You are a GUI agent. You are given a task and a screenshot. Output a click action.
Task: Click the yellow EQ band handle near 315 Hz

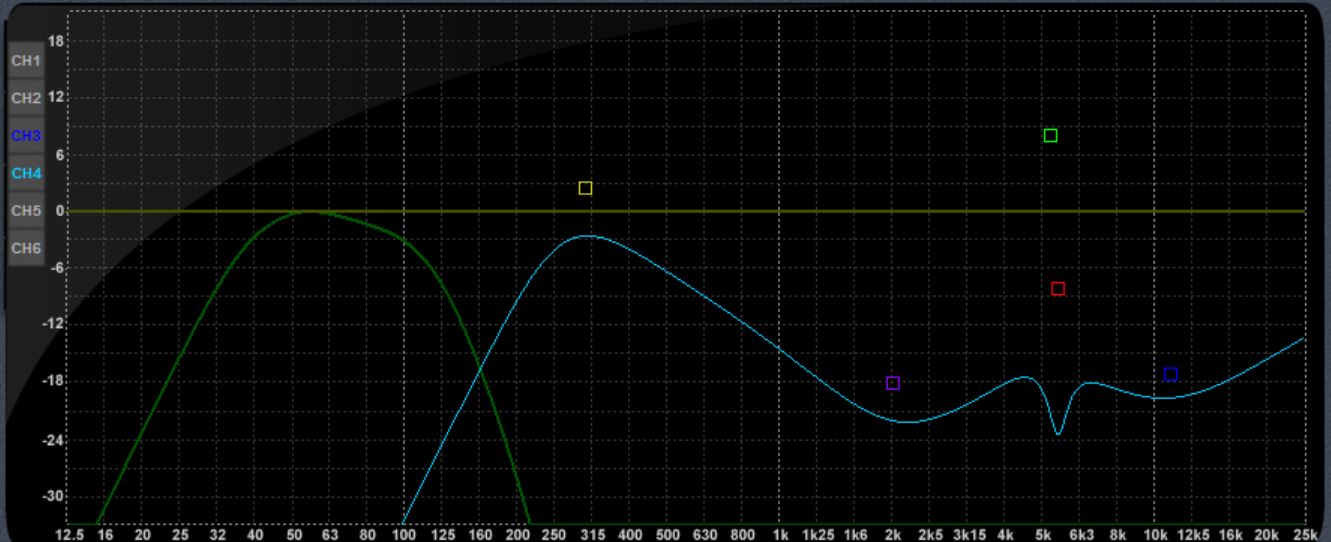coord(585,188)
